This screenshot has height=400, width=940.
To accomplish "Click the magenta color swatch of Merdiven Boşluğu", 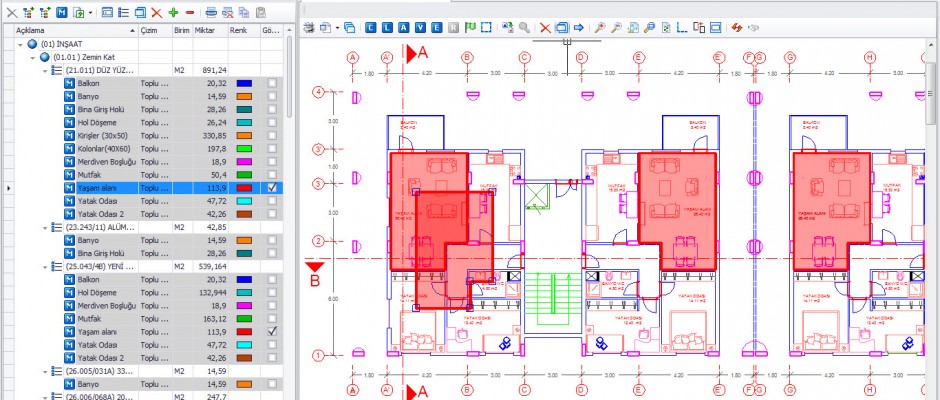I will pyautogui.click(x=243, y=161).
